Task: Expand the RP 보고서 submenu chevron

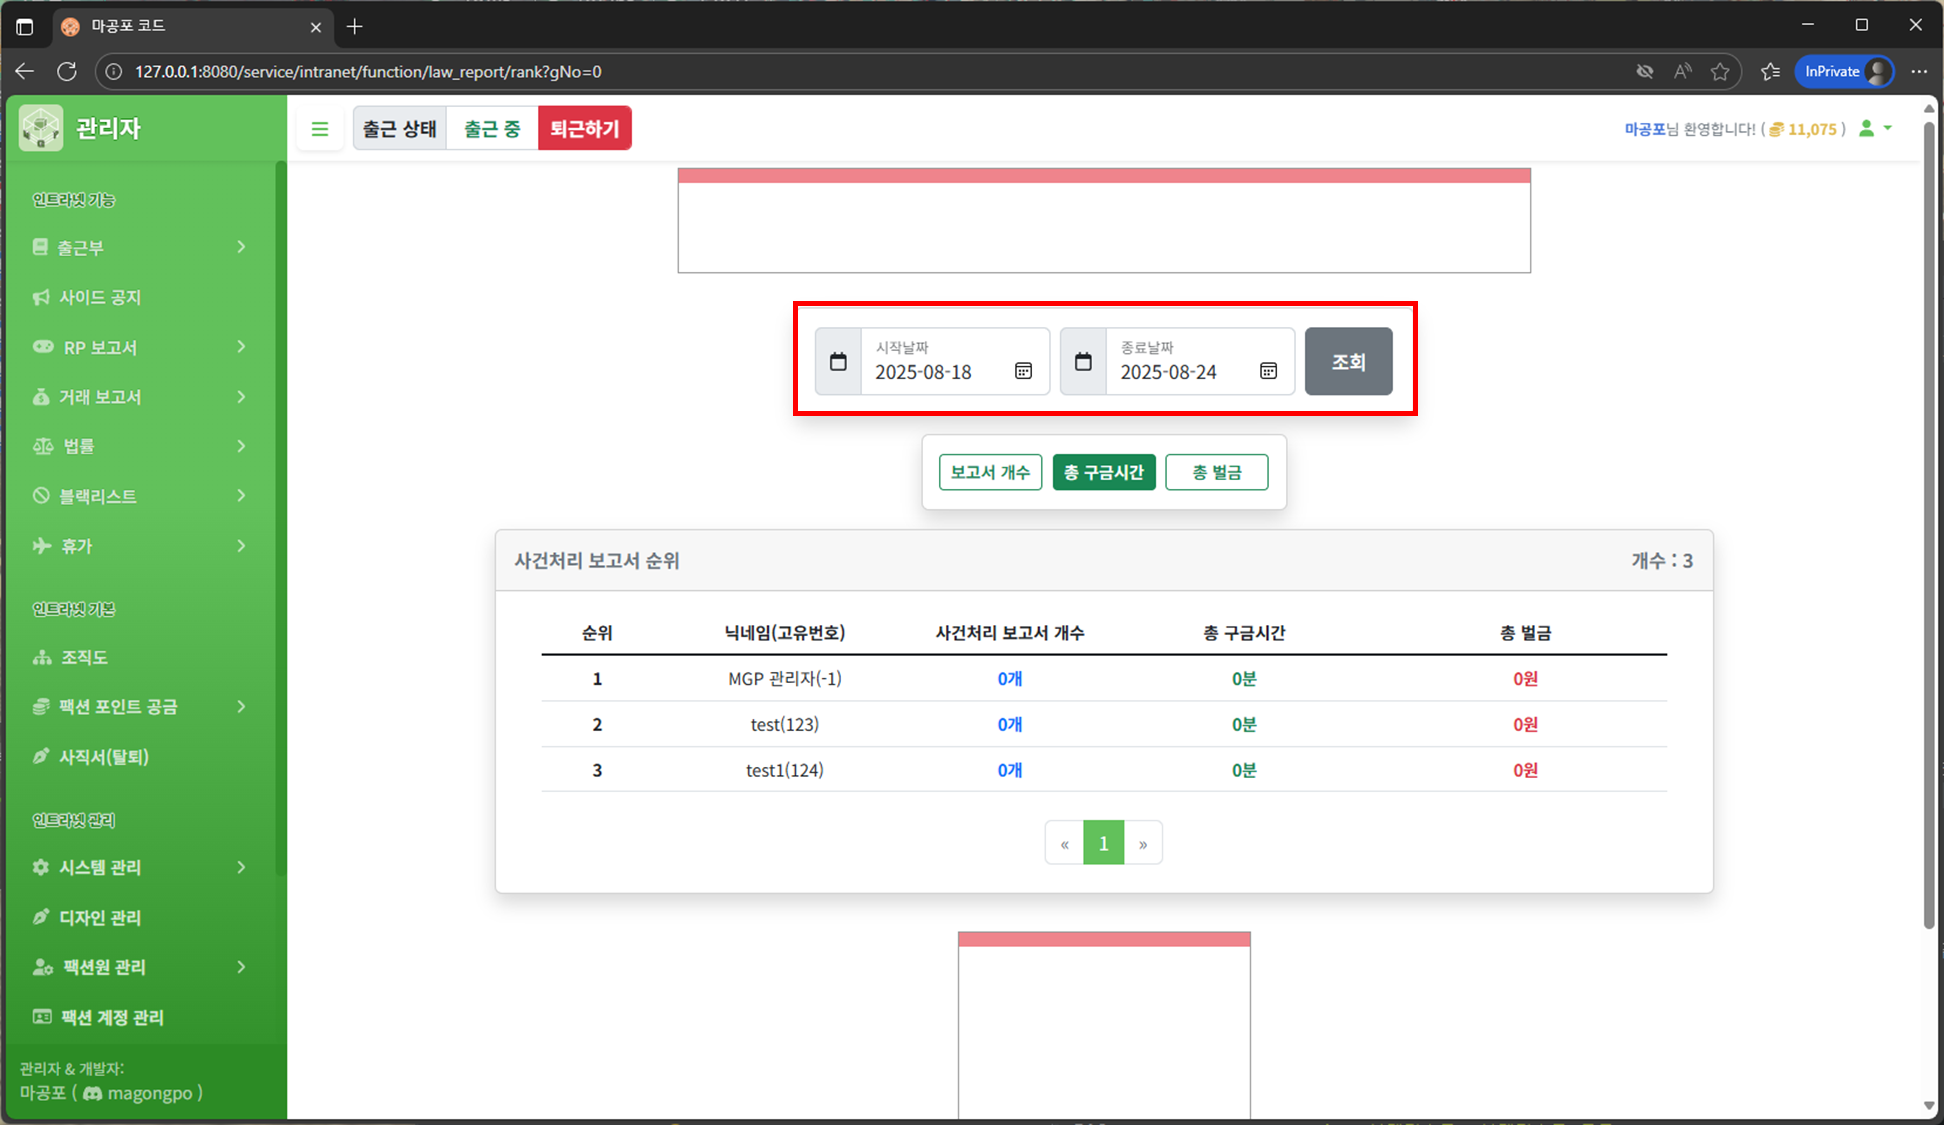Action: tap(241, 347)
